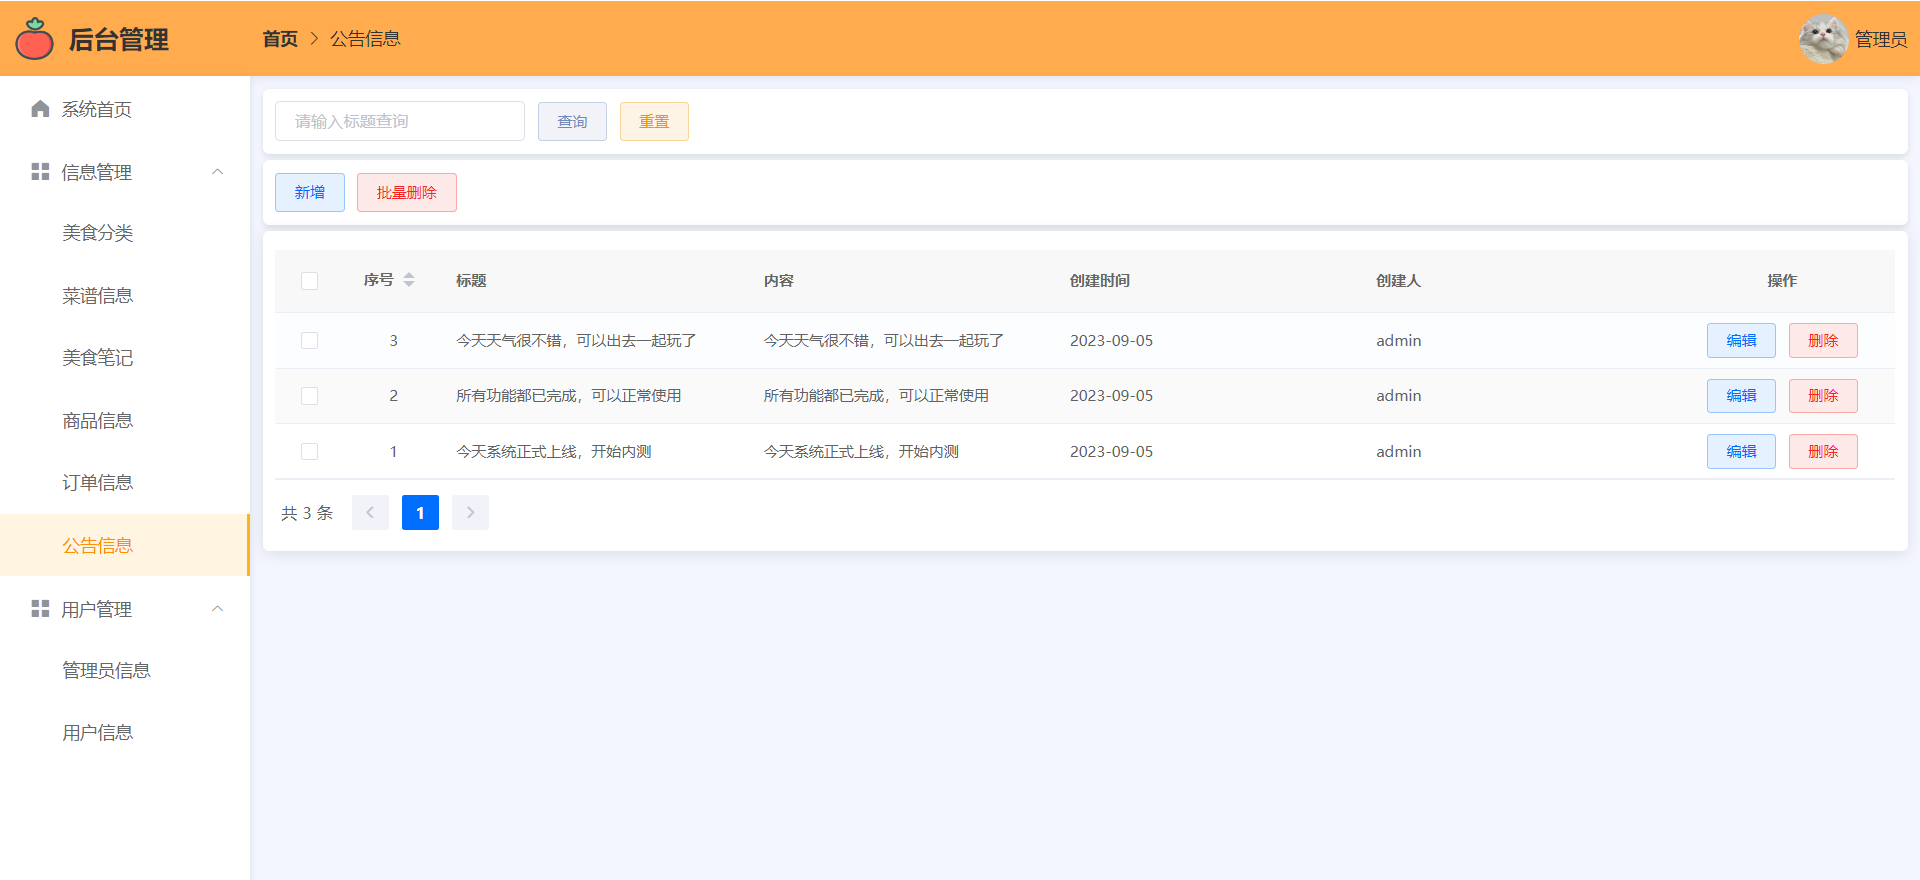Screen dimensions: 1920x880
Task: Sort the table by 序号 arrows
Action: [x=409, y=280]
